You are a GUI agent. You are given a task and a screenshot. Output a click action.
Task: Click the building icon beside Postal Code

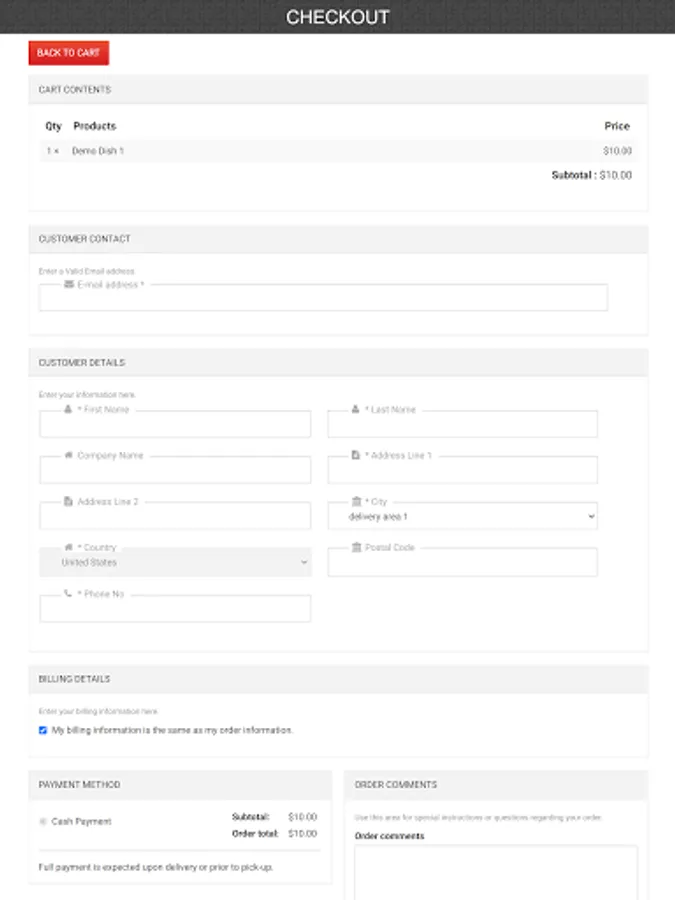(x=356, y=547)
